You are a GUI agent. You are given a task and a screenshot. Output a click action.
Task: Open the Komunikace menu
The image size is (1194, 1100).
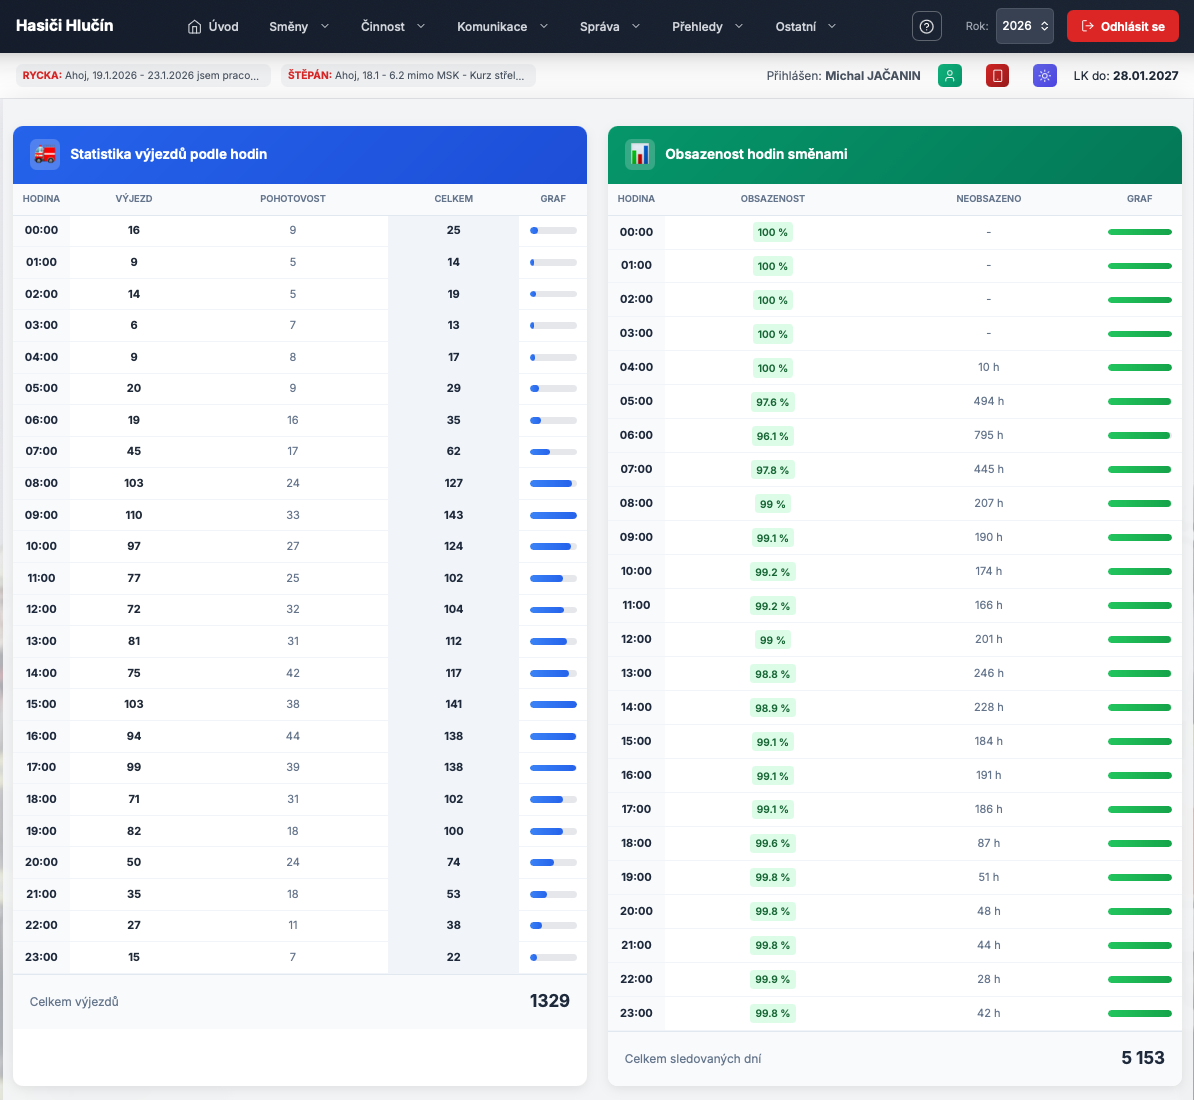point(502,27)
